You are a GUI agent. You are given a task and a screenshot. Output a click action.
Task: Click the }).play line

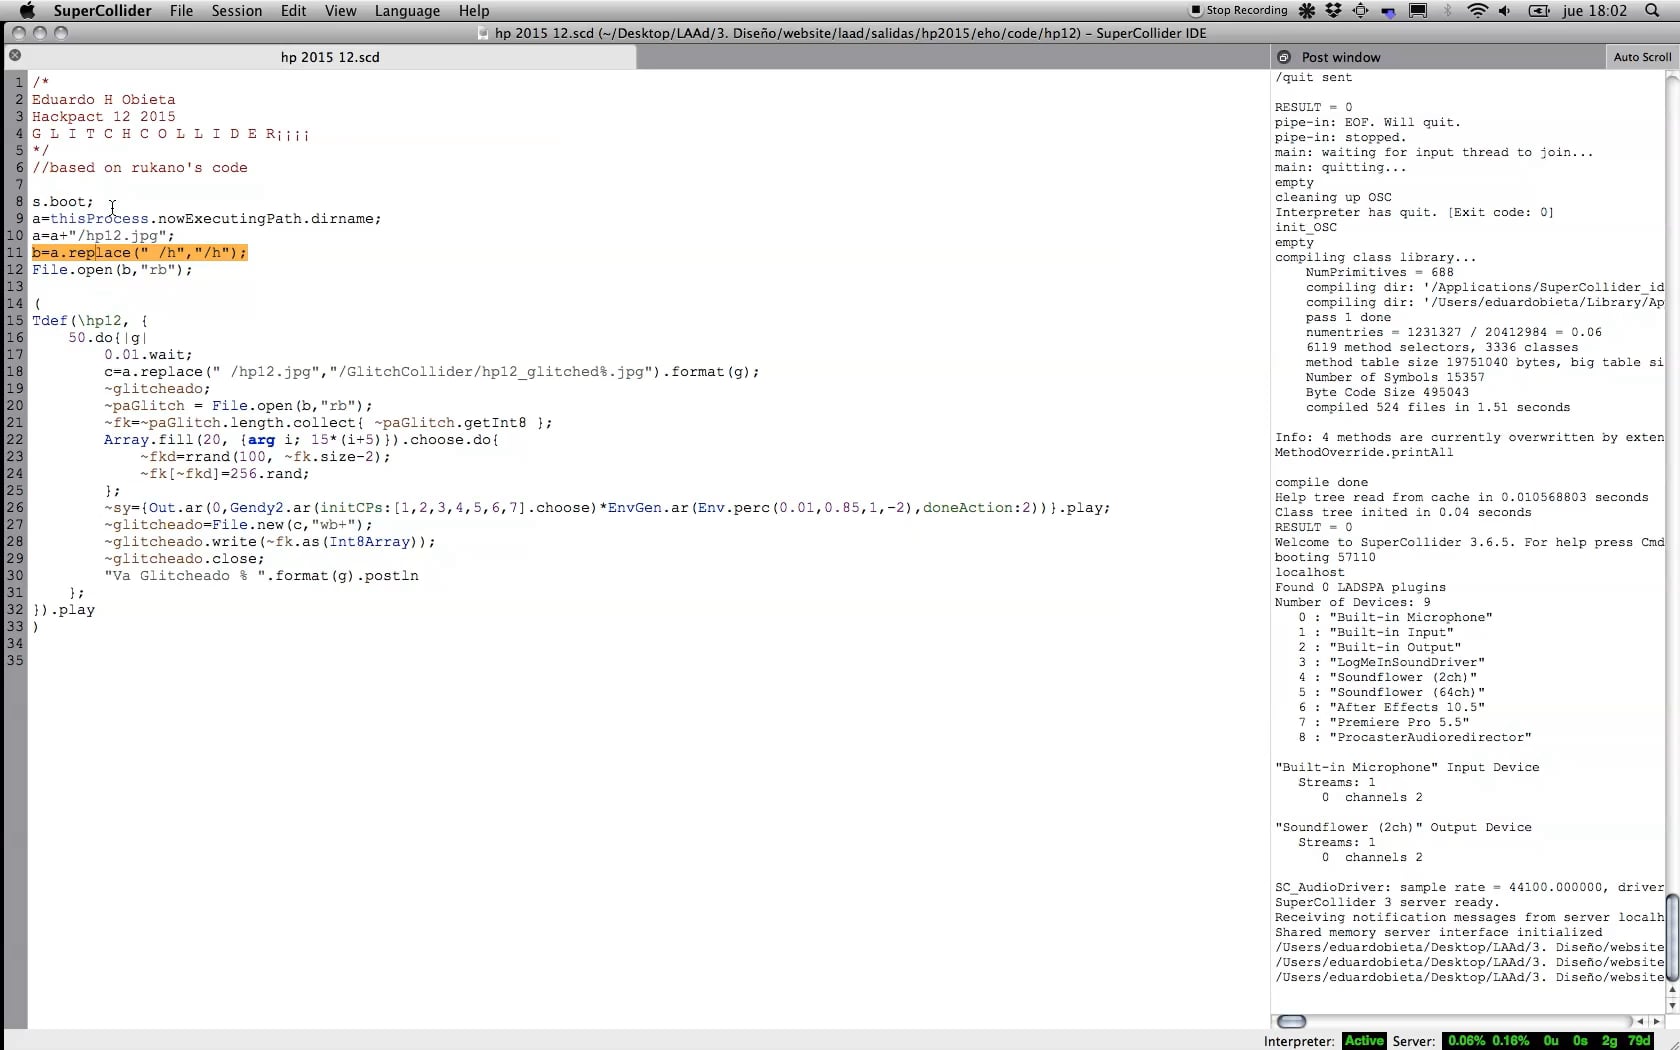tap(64, 609)
